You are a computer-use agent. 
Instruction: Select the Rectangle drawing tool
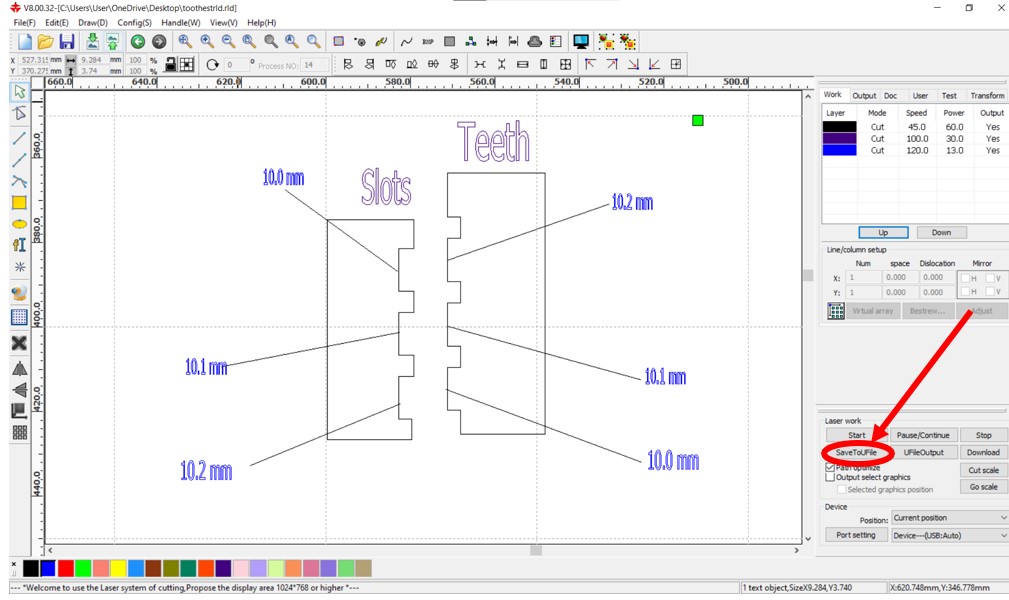click(x=19, y=202)
